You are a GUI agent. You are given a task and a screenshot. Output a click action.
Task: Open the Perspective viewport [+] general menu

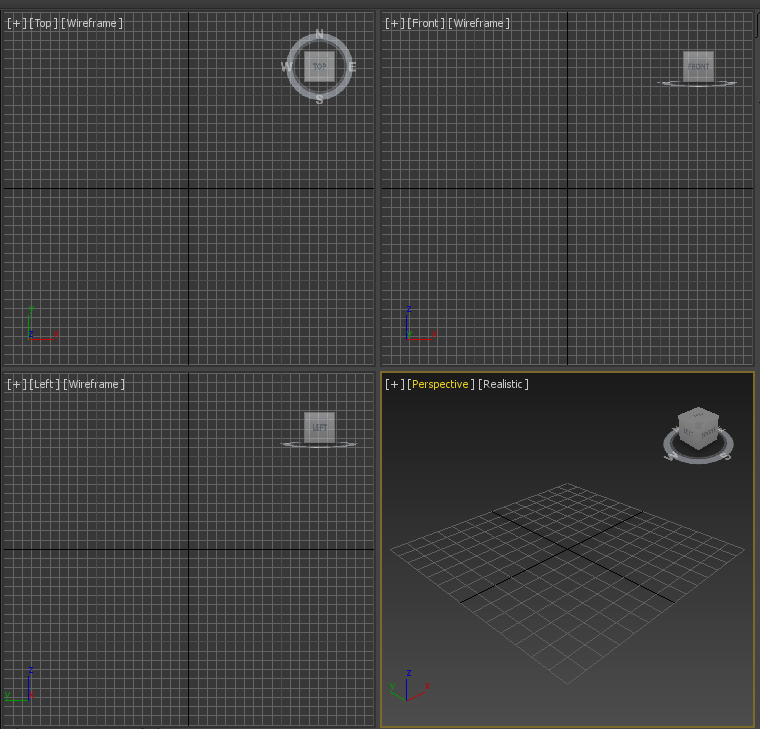[395, 384]
